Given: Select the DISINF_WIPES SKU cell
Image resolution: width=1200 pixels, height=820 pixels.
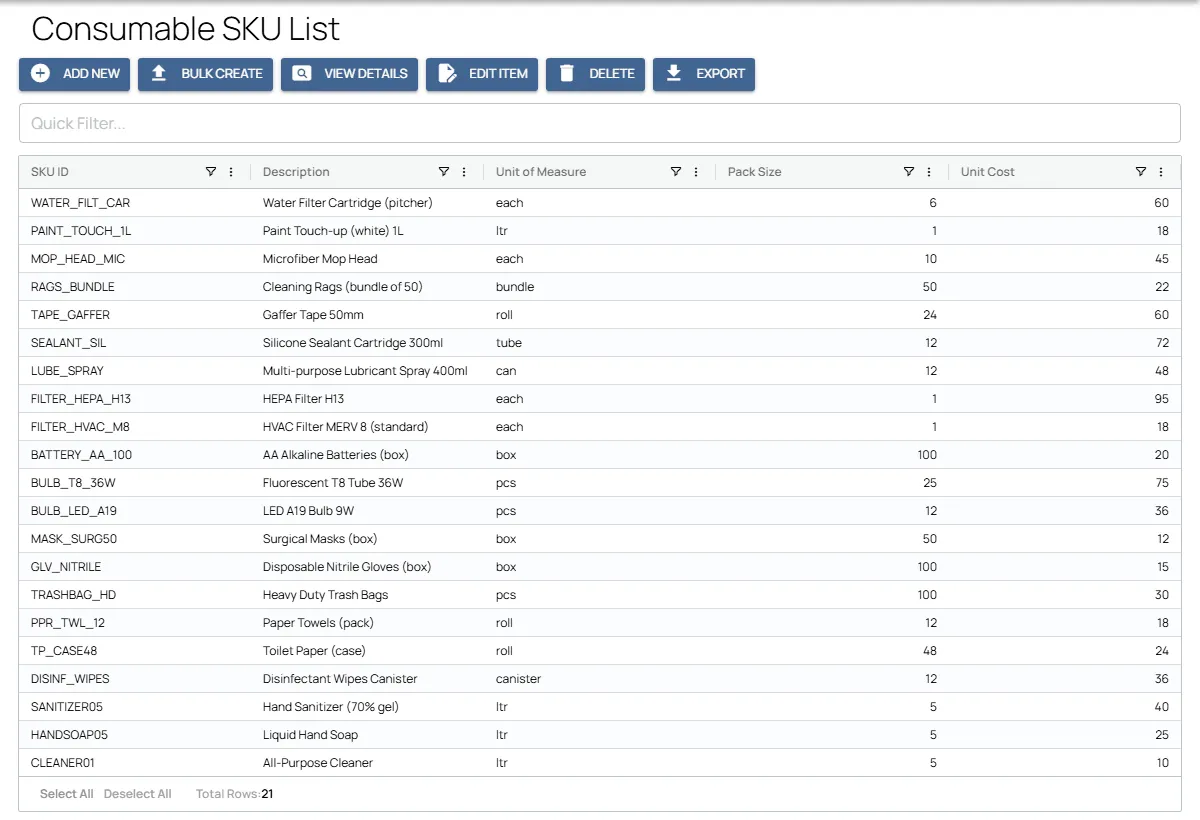Looking at the screenshot, I should [x=135, y=679].
